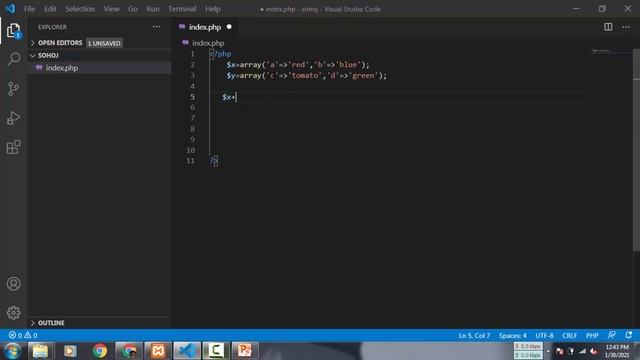Click Ln 5, Col 7 cursor position

(474, 336)
